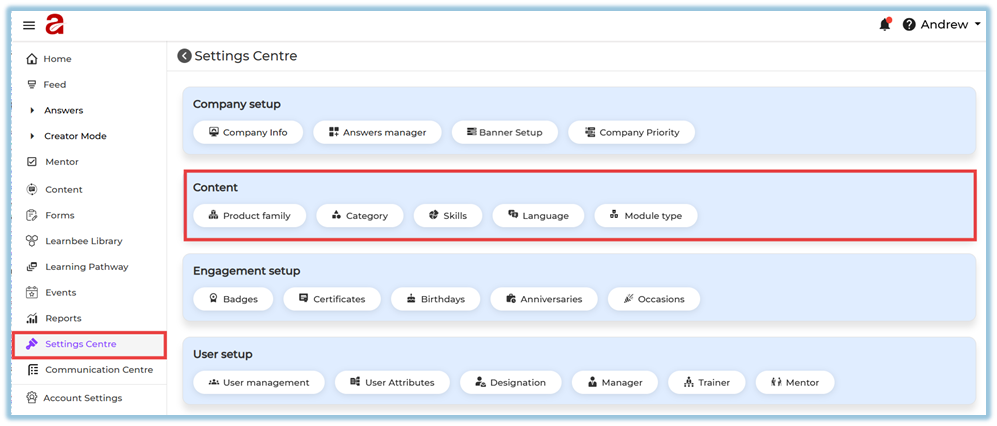Open the hamburger menu icon
Screen dimensions: 997x426
tap(29, 25)
